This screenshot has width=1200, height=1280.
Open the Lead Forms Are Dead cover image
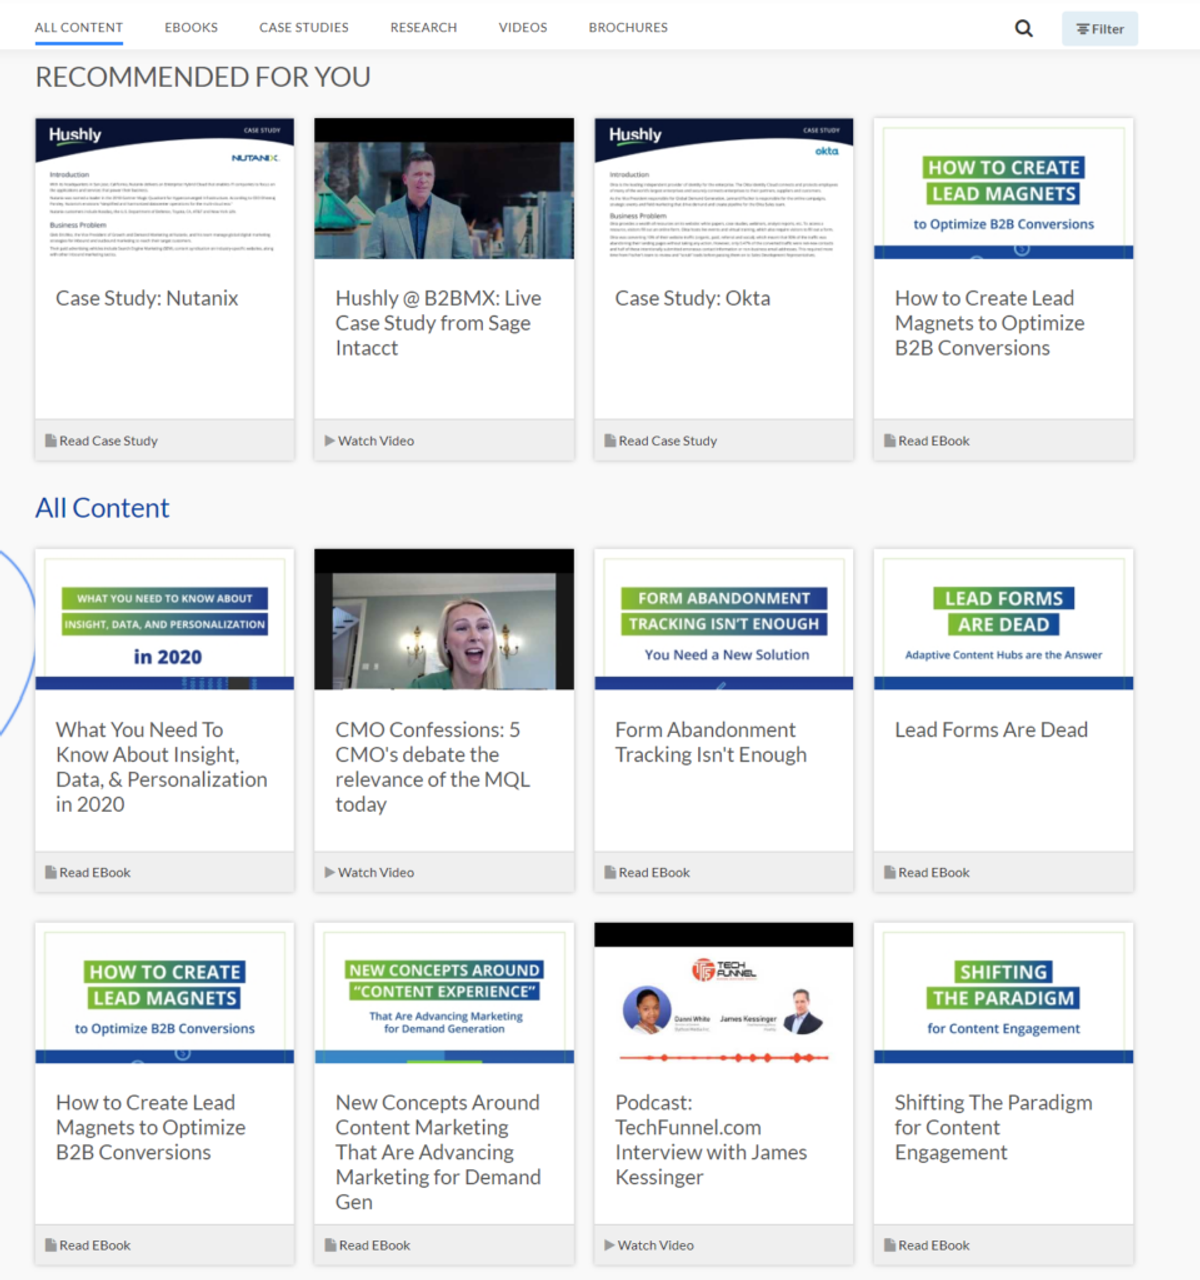pyautogui.click(x=1004, y=619)
